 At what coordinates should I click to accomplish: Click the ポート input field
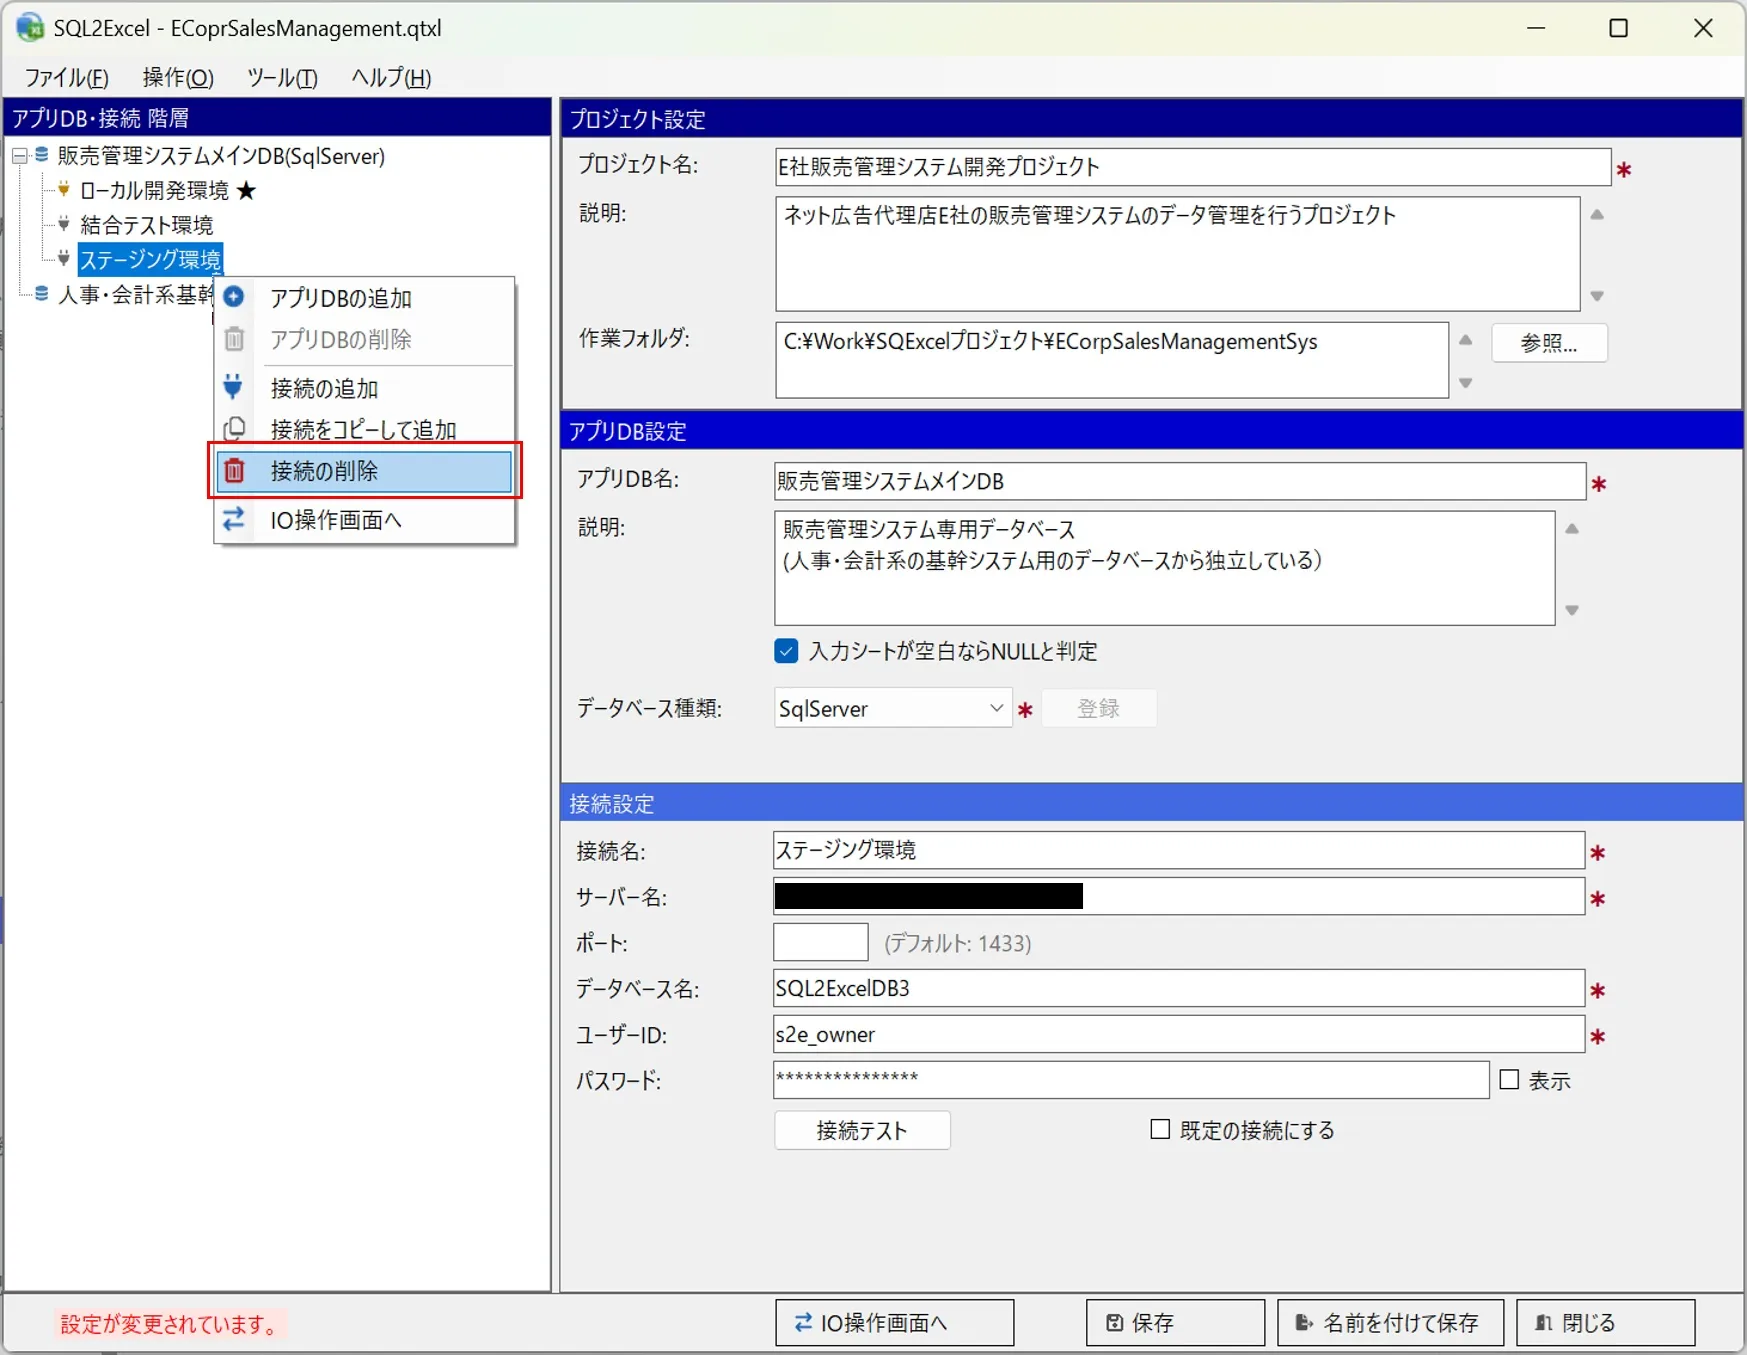point(820,942)
